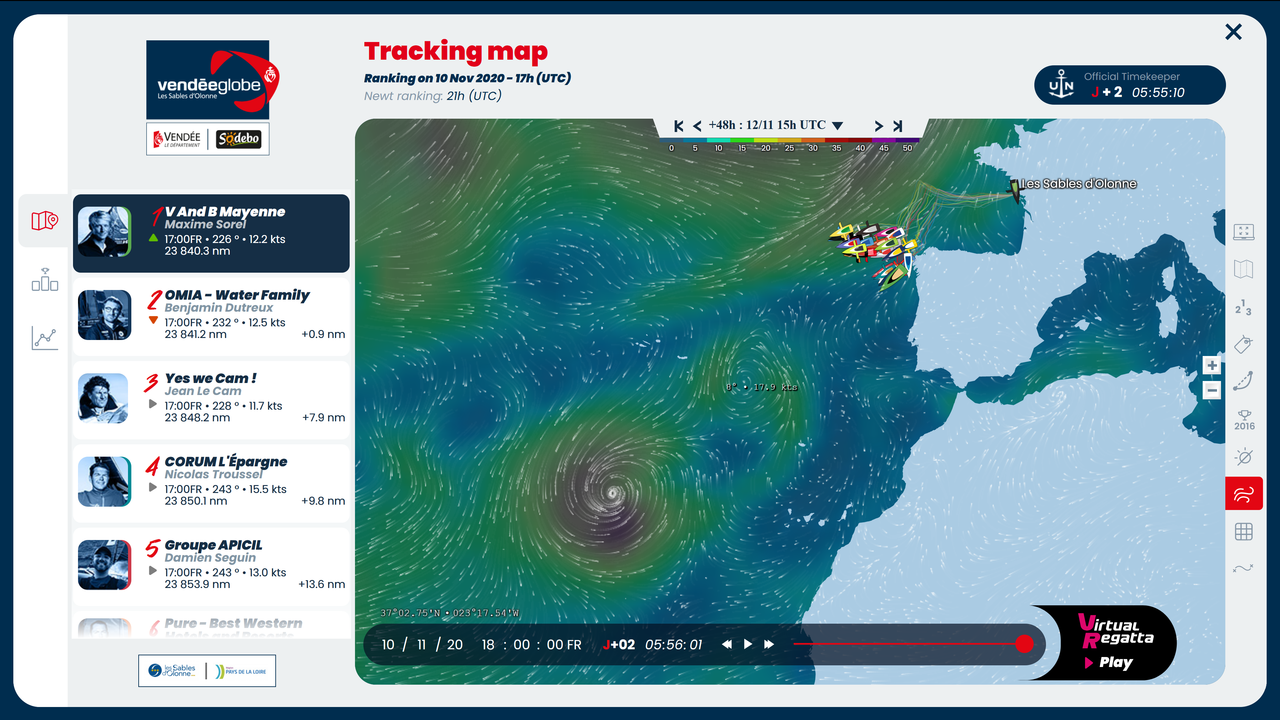Toggle the waypoint path icon

(1244, 569)
